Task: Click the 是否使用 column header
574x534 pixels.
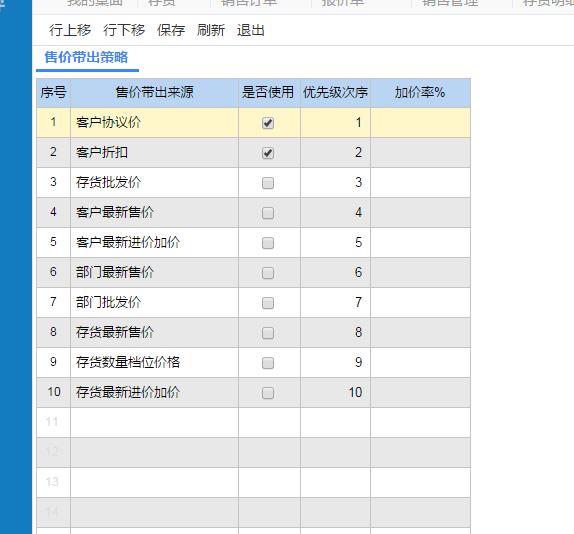Action: [x=269, y=93]
